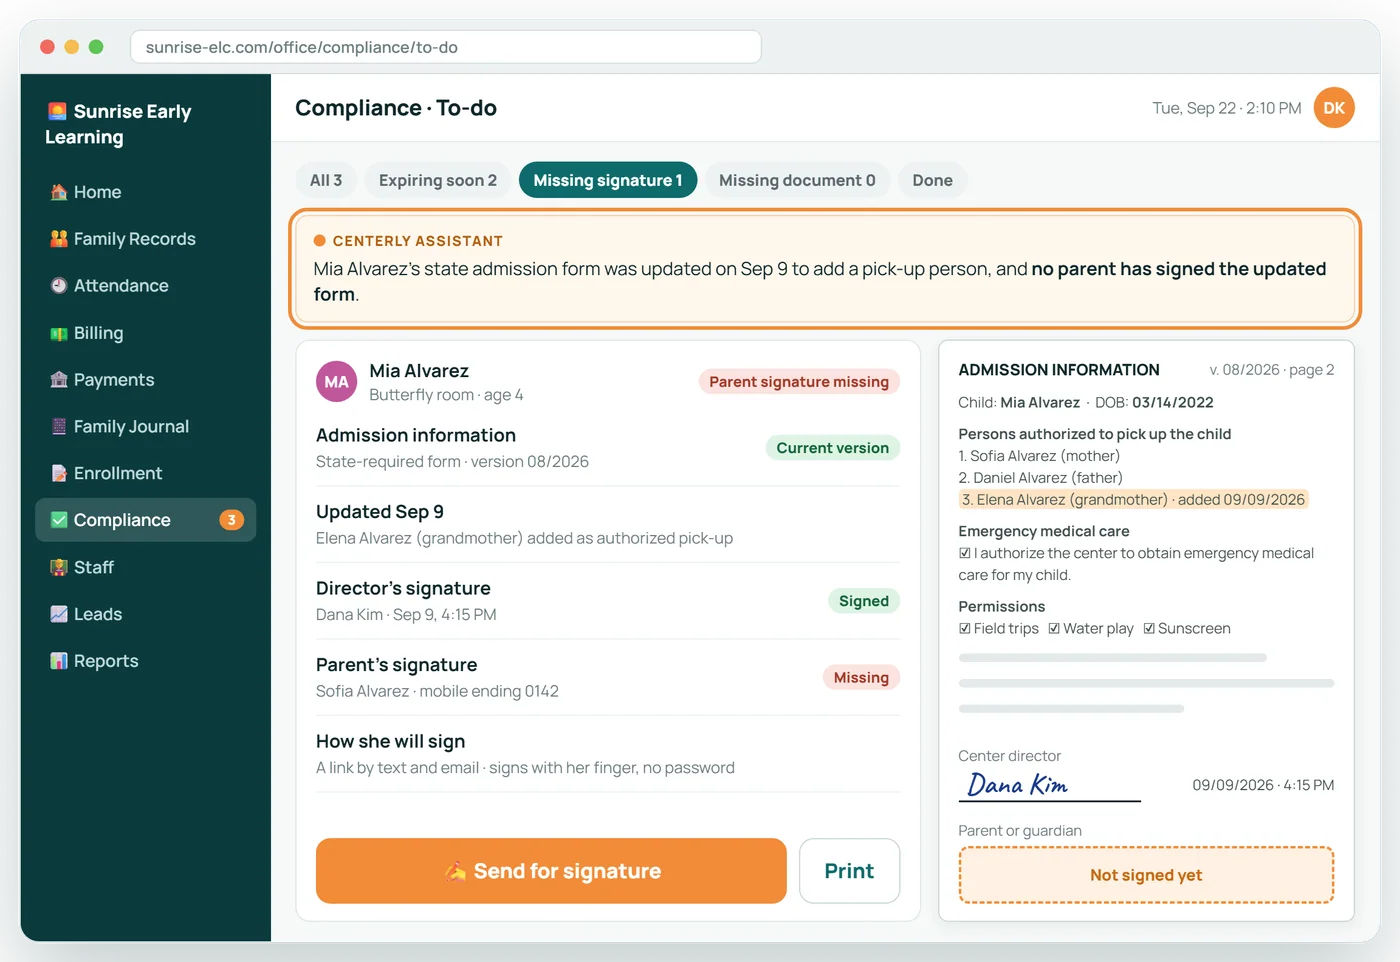Click the Print button
The height and width of the screenshot is (962, 1400).
point(849,871)
